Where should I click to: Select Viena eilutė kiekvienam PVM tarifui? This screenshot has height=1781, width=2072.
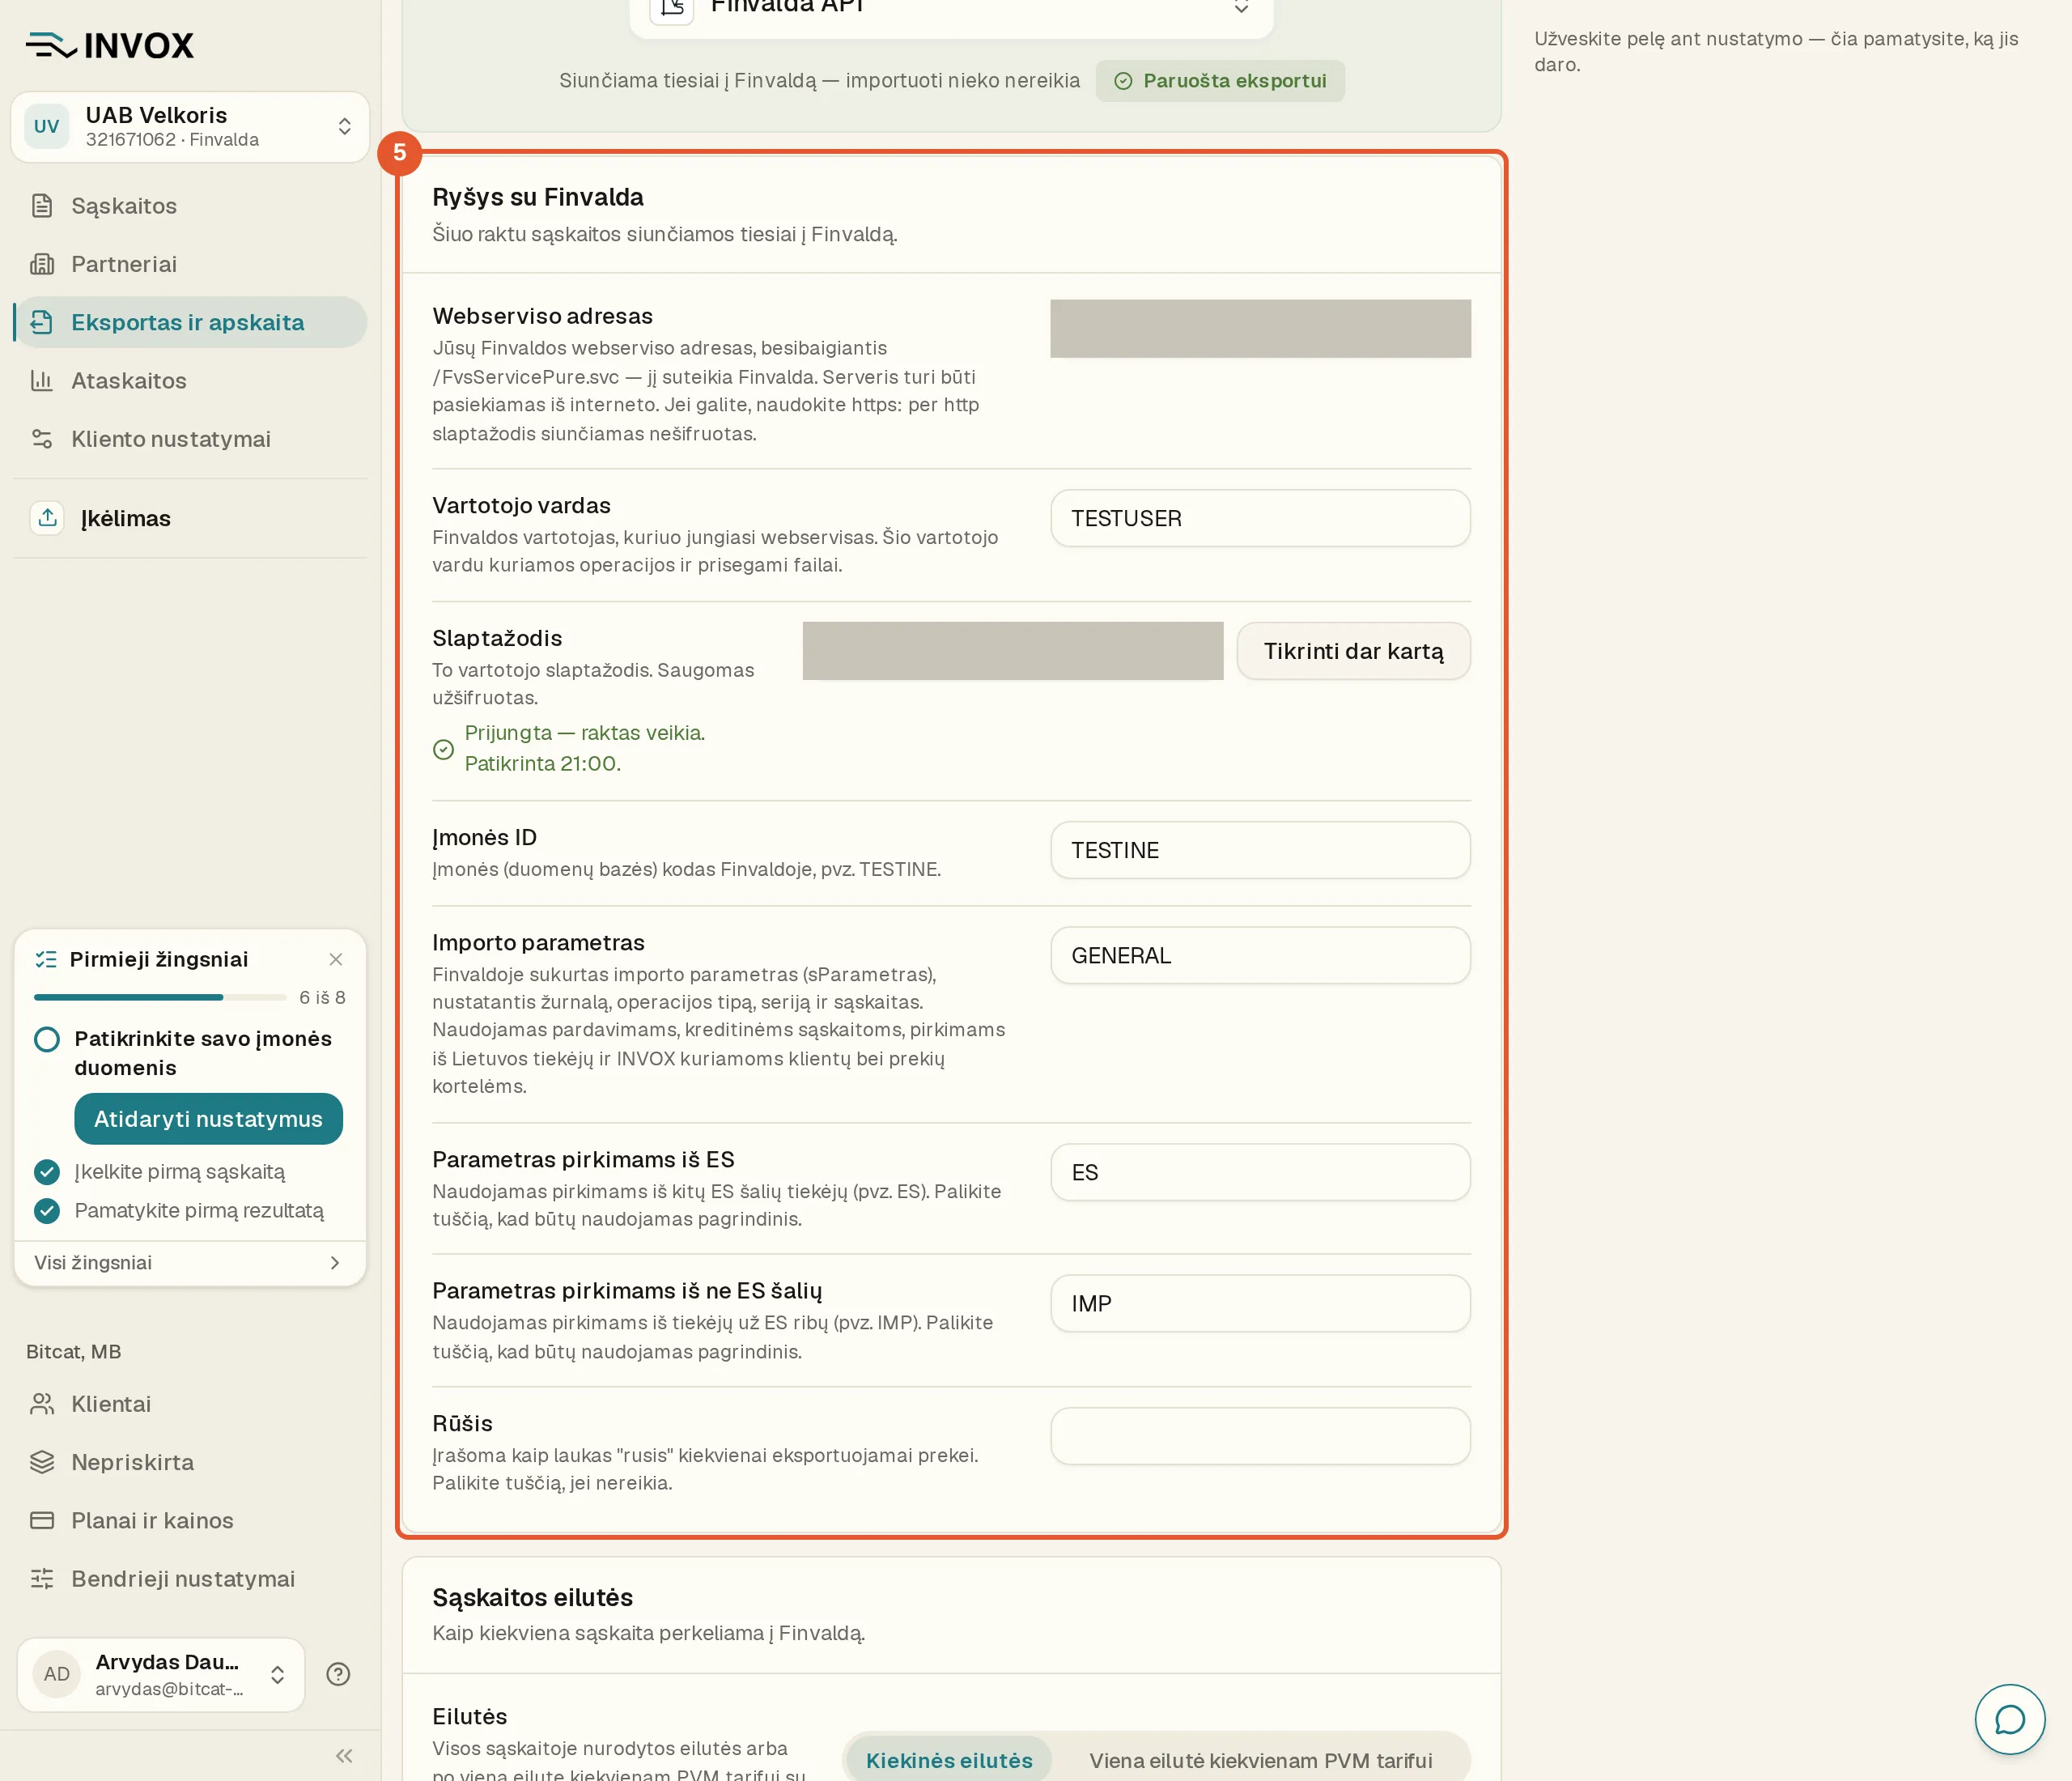pyautogui.click(x=1260, y=1760)
